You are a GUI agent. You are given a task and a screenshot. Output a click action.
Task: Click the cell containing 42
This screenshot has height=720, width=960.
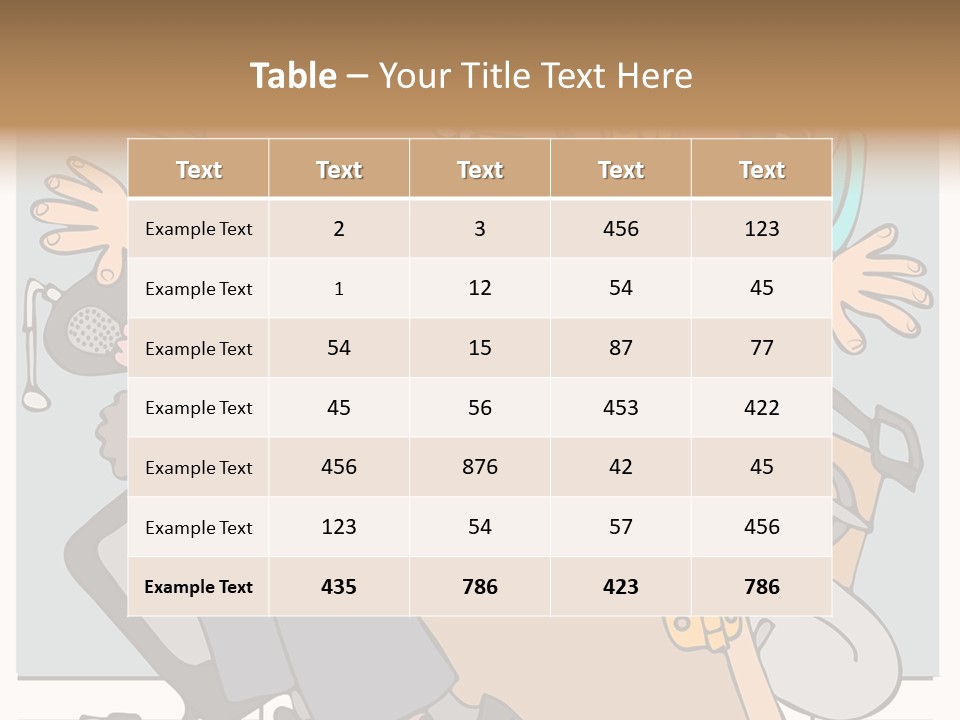(621, 467)
